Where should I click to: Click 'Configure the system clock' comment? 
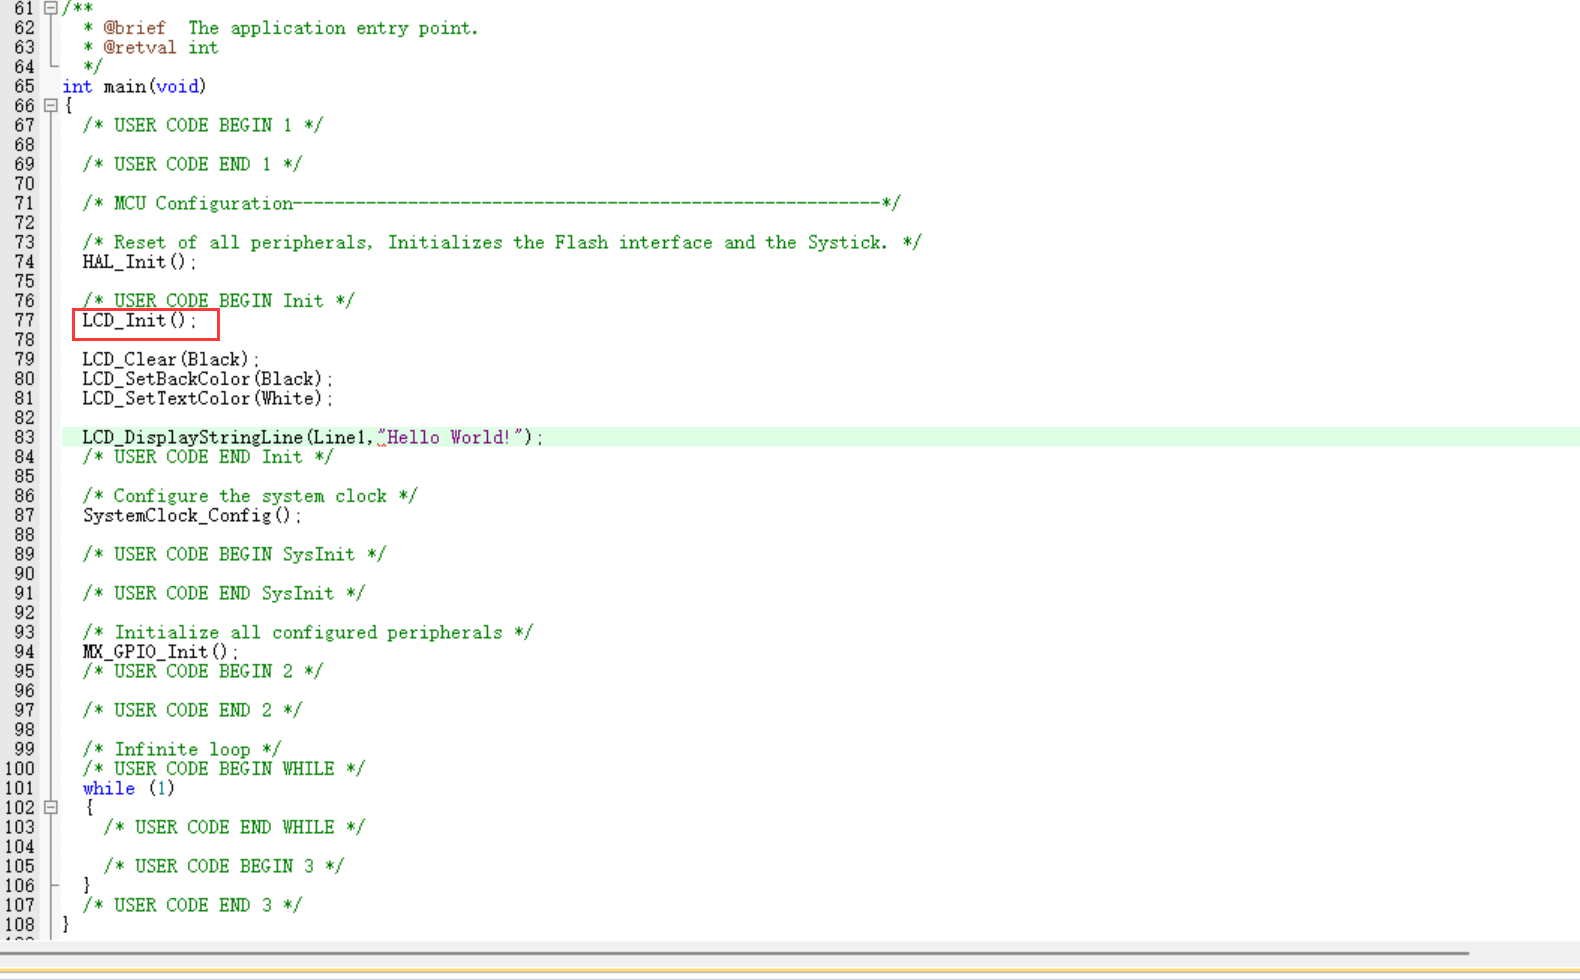point(250,496)
